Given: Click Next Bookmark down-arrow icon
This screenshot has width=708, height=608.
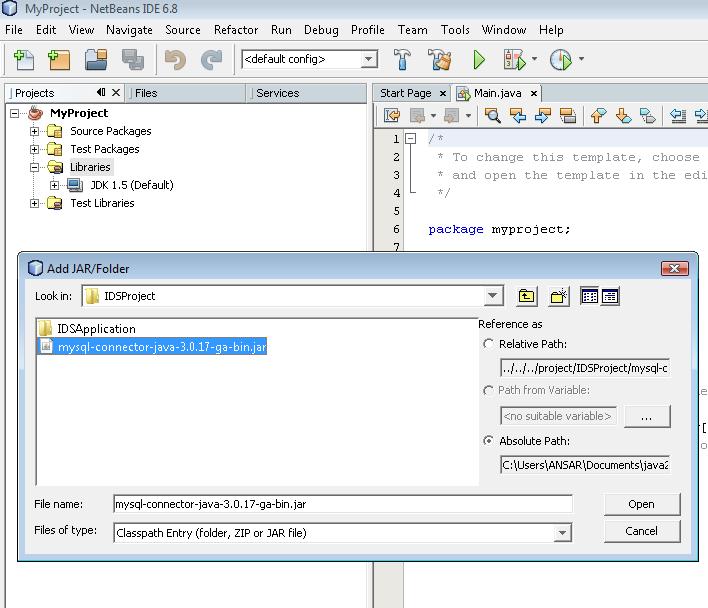Looking at the screenshot, I should click(x=623, y=116).
